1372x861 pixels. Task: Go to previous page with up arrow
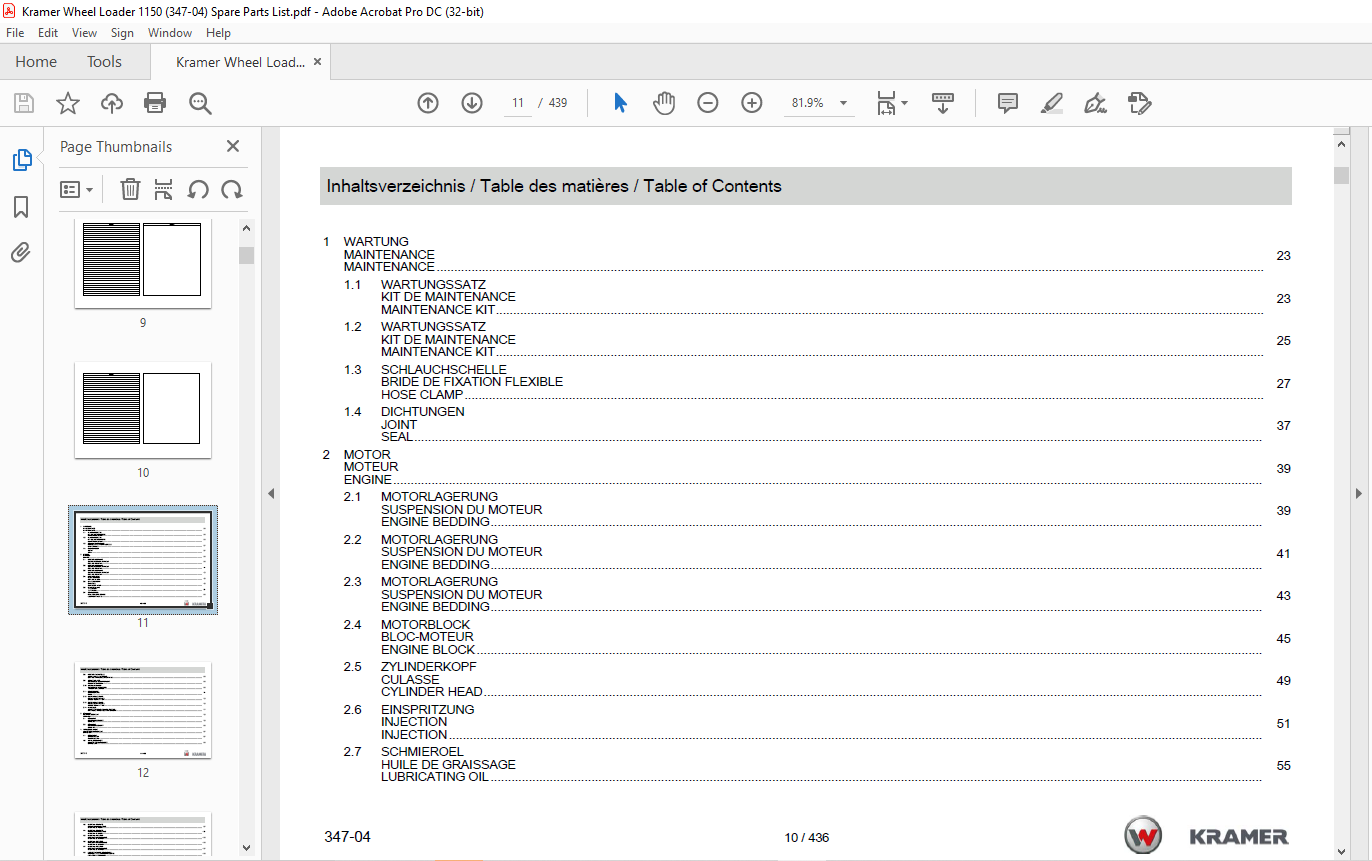428,103
